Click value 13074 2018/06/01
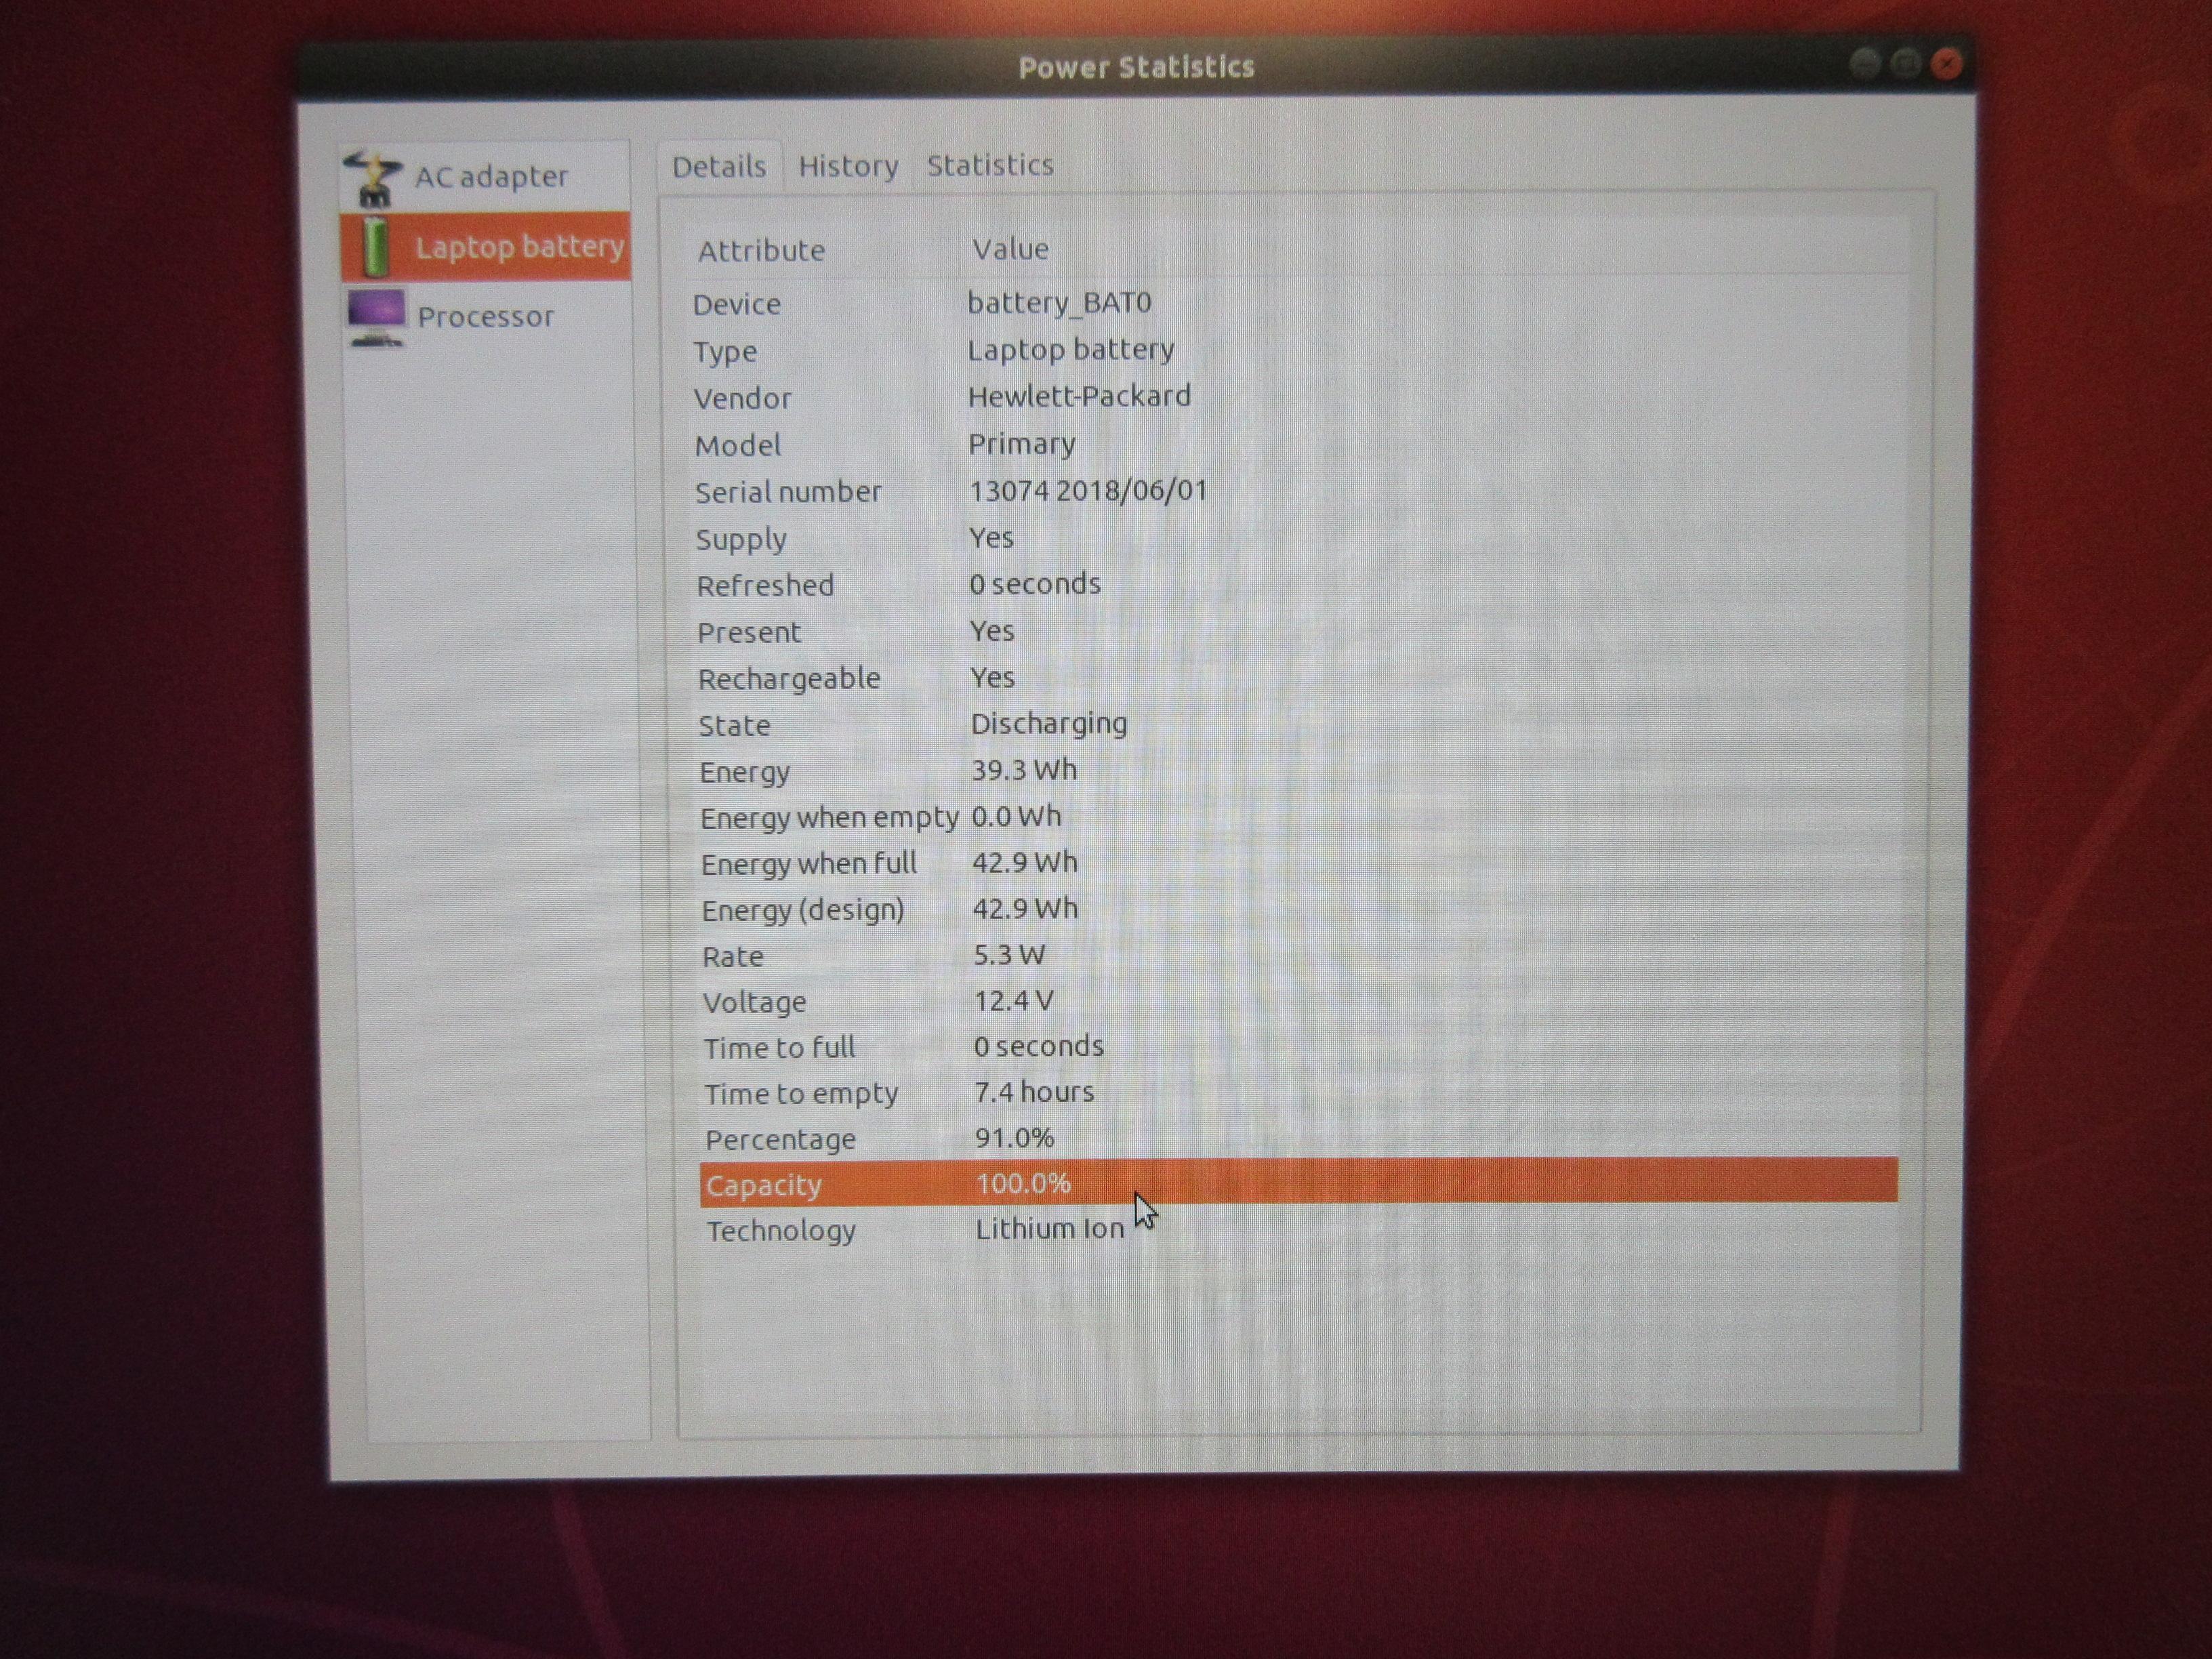 click(x=1088, y=490)
